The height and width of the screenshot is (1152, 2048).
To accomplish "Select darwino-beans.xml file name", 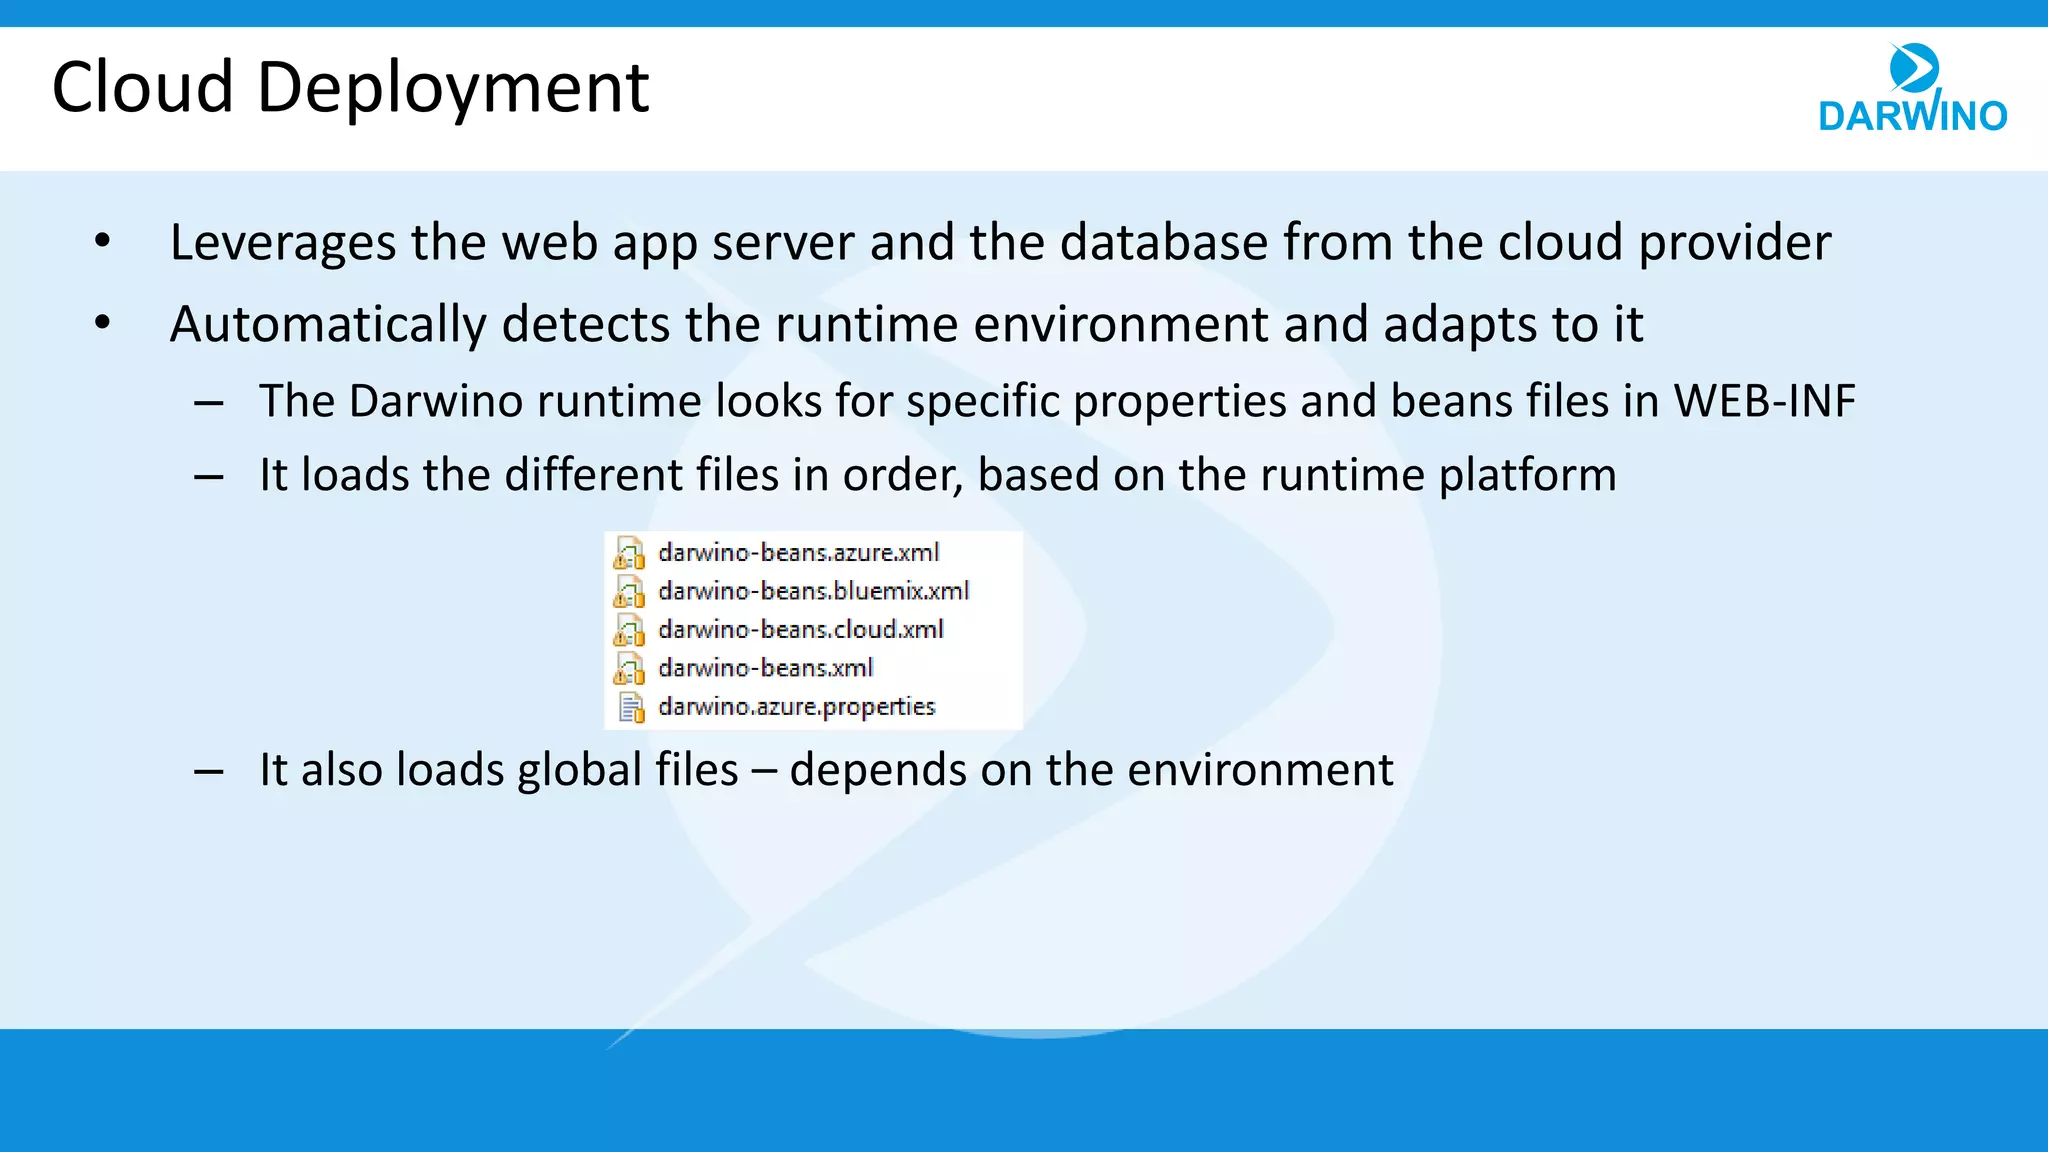I will coord(765,667).
